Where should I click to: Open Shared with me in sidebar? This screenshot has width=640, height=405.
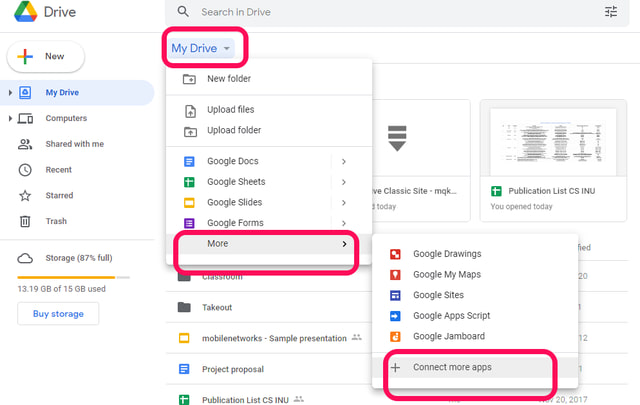(77, 144)
